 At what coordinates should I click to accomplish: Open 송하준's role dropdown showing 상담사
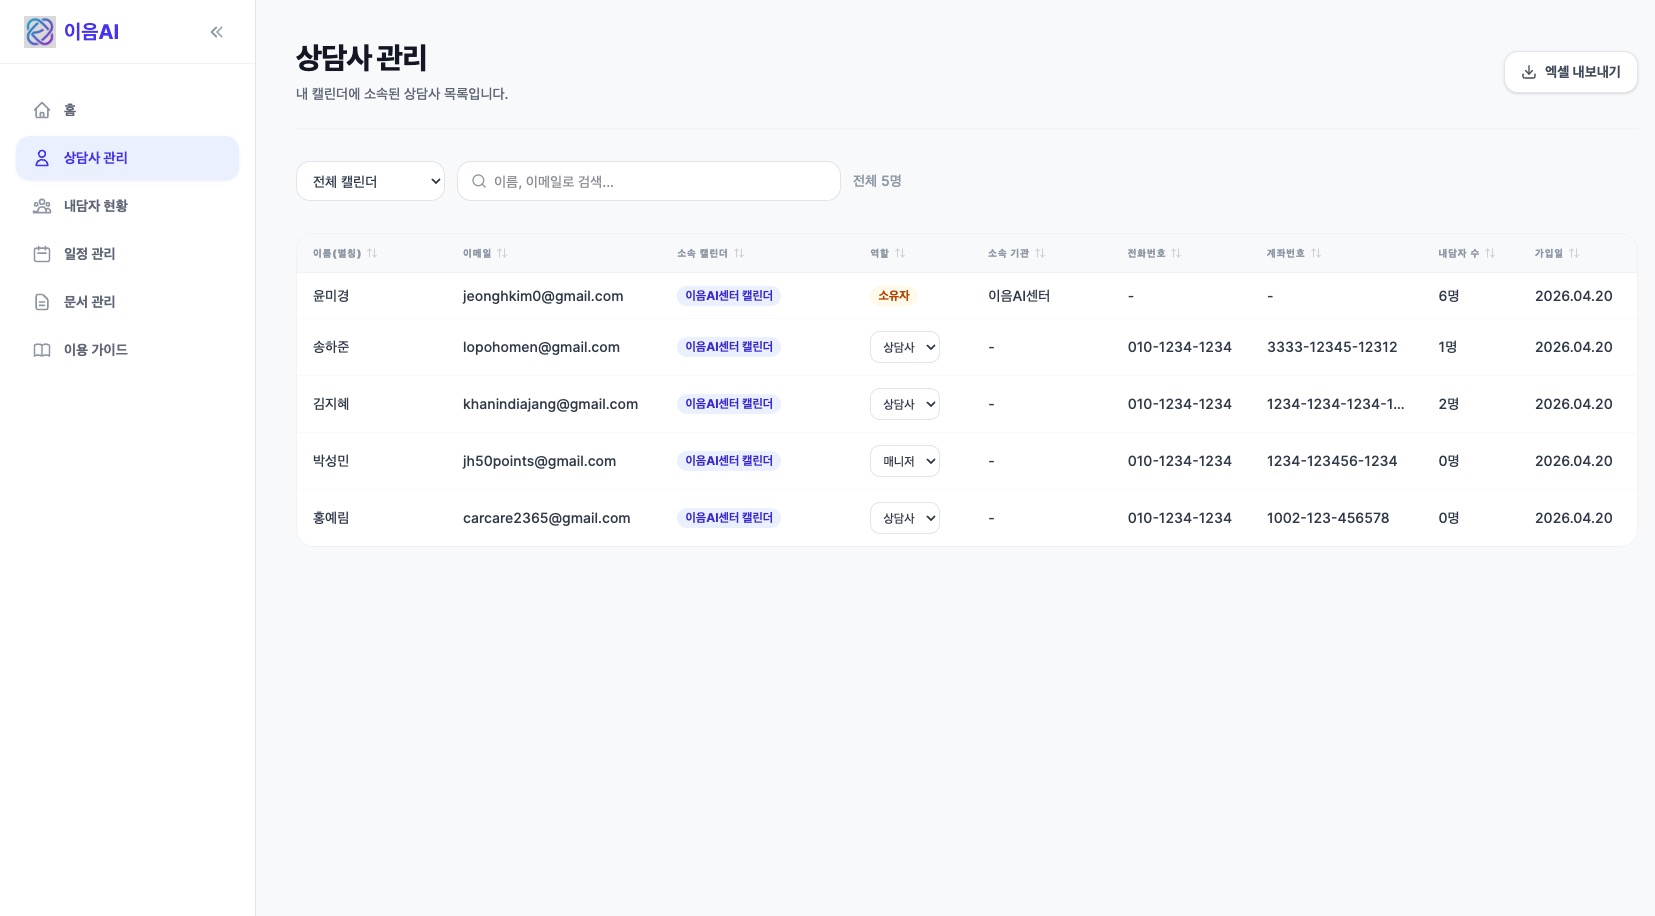[x=904, y=347]
